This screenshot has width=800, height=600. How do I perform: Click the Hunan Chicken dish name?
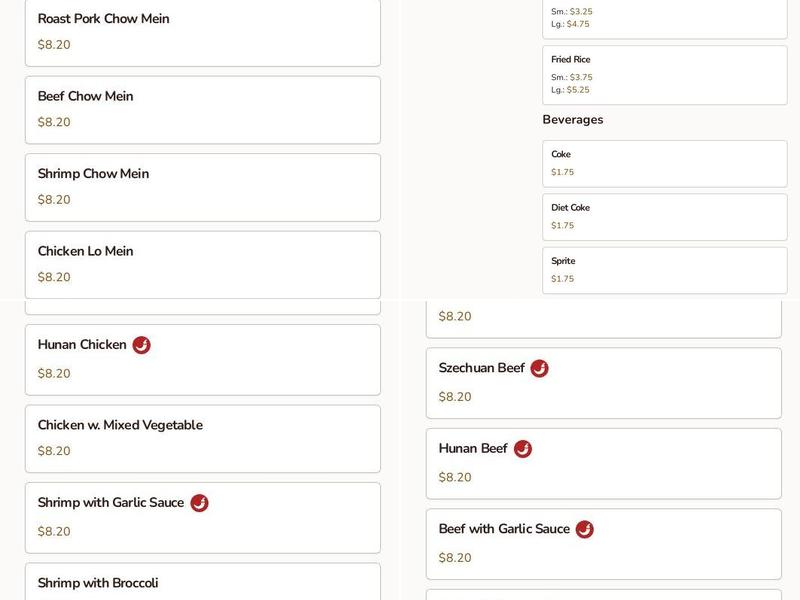pyautogui.click(x=82, y=345)
